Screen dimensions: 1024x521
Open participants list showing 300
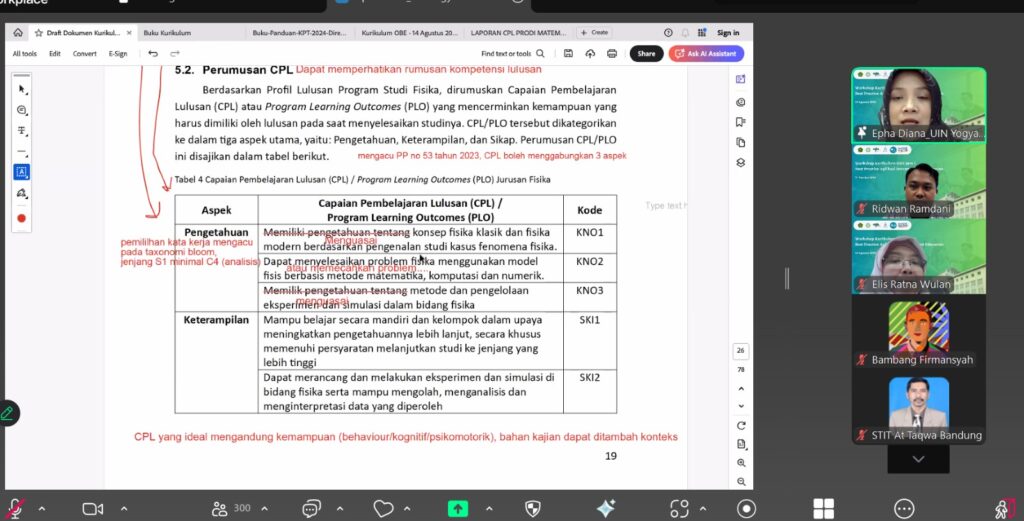tap(231, 508)
